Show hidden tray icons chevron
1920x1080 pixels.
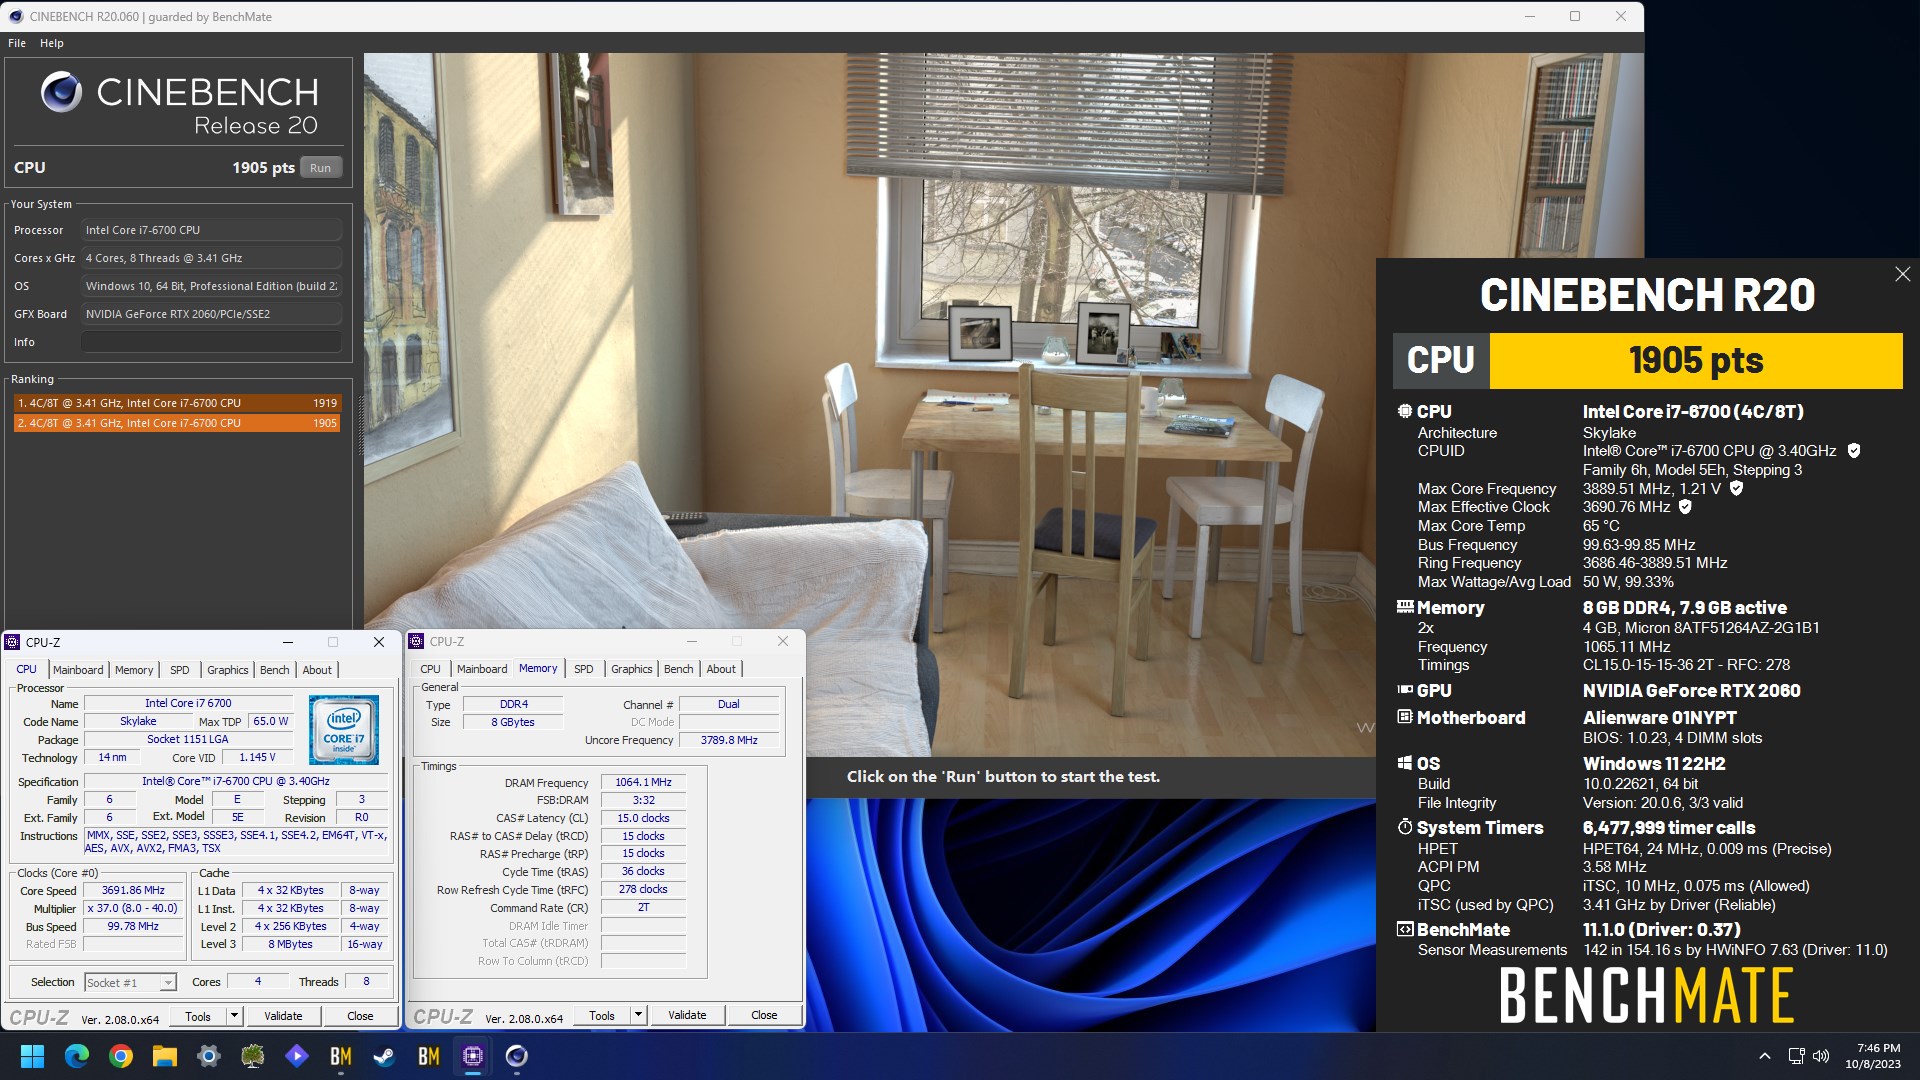pyautogui.click(x=1765, y=1056)
